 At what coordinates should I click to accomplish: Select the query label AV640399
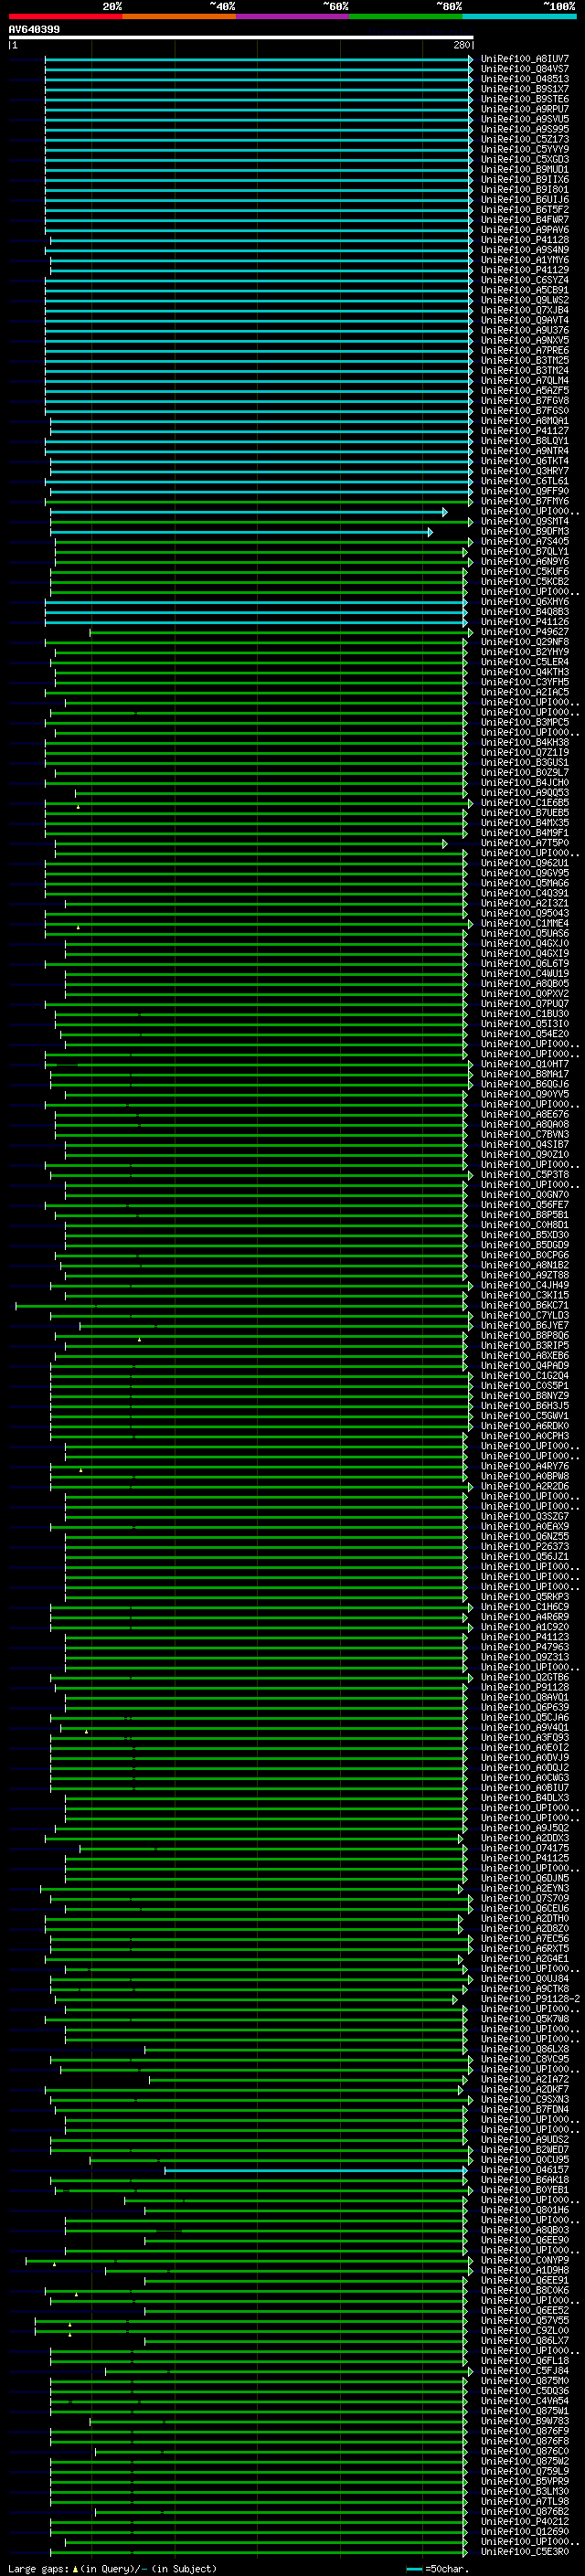pyautogui.click(x=34, y=30)
